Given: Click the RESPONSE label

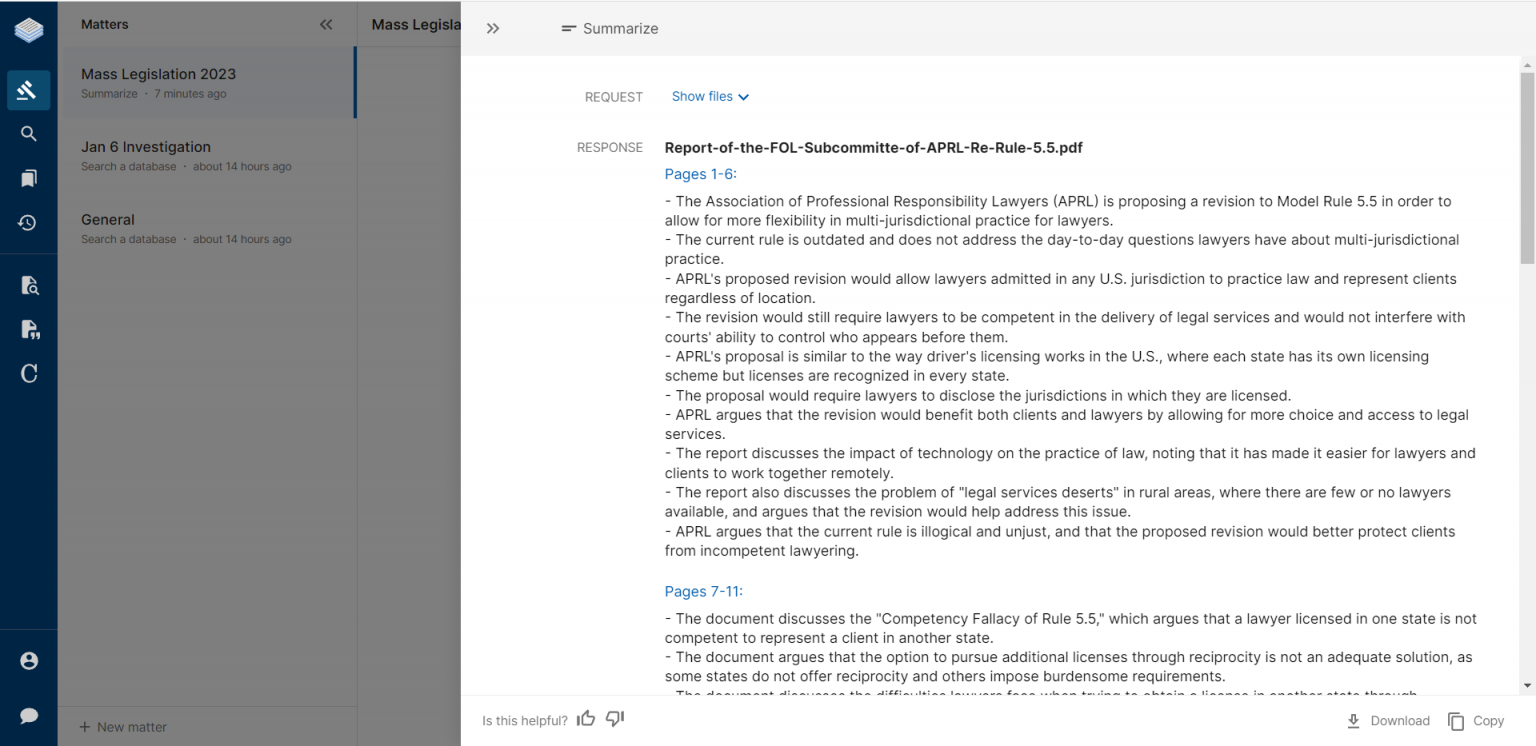Looking at the screenshot, I should coord(610,148).
